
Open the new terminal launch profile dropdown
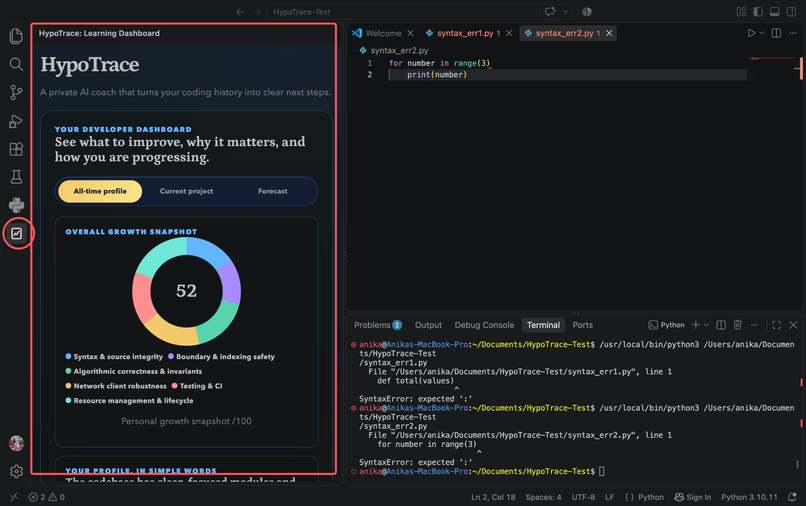(x=706, y=324)
